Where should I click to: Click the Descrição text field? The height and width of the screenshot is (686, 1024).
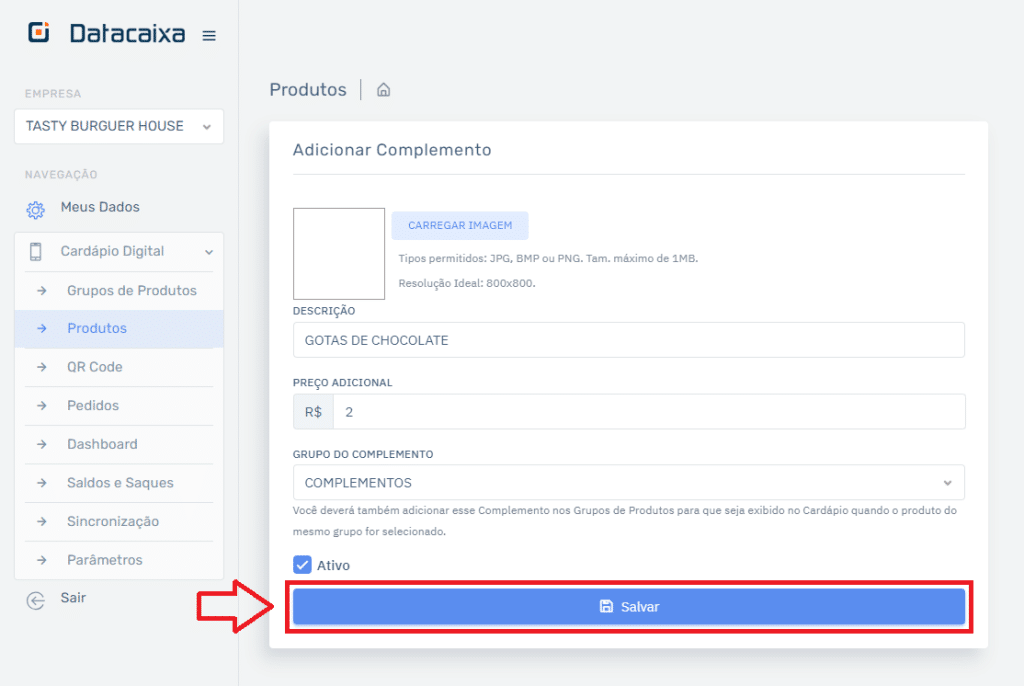[x=628, y=340]
